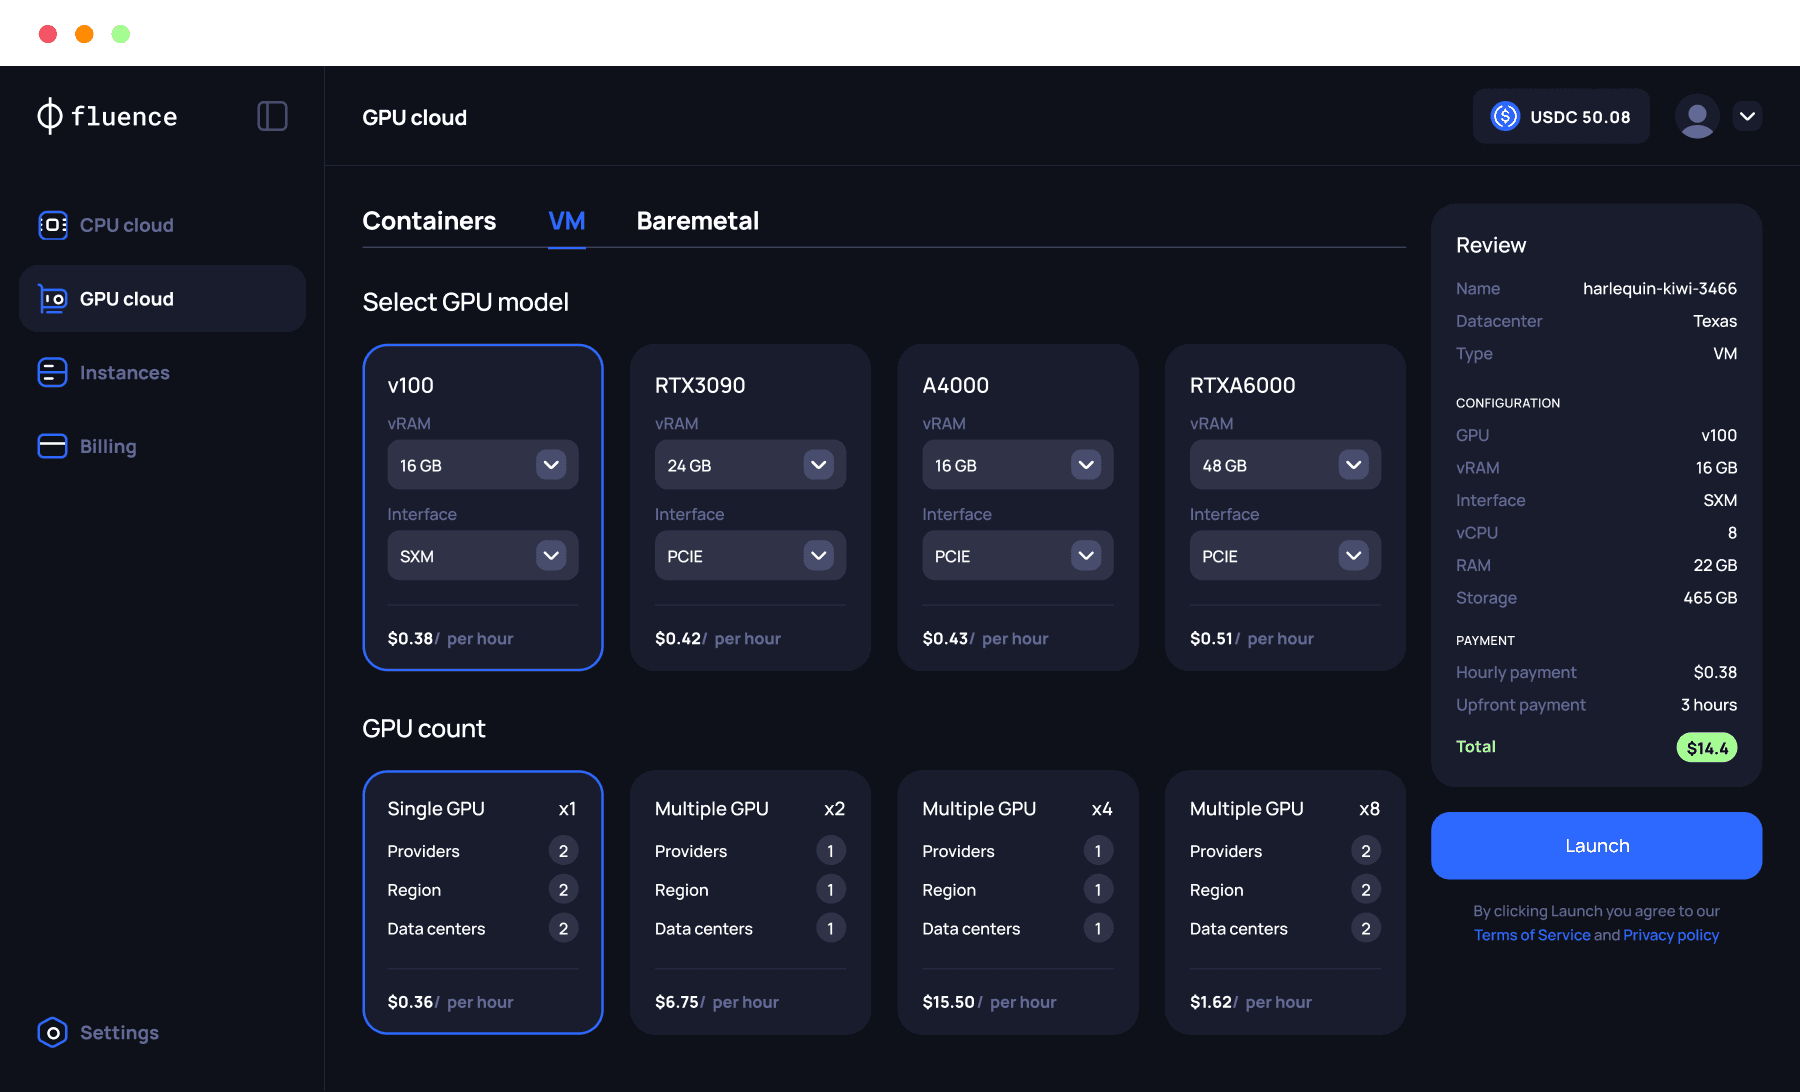The image size is (1800, 1092).
Task: Open the Privacy policy link
Action: pyautogui.click(x=1671, y=935)
